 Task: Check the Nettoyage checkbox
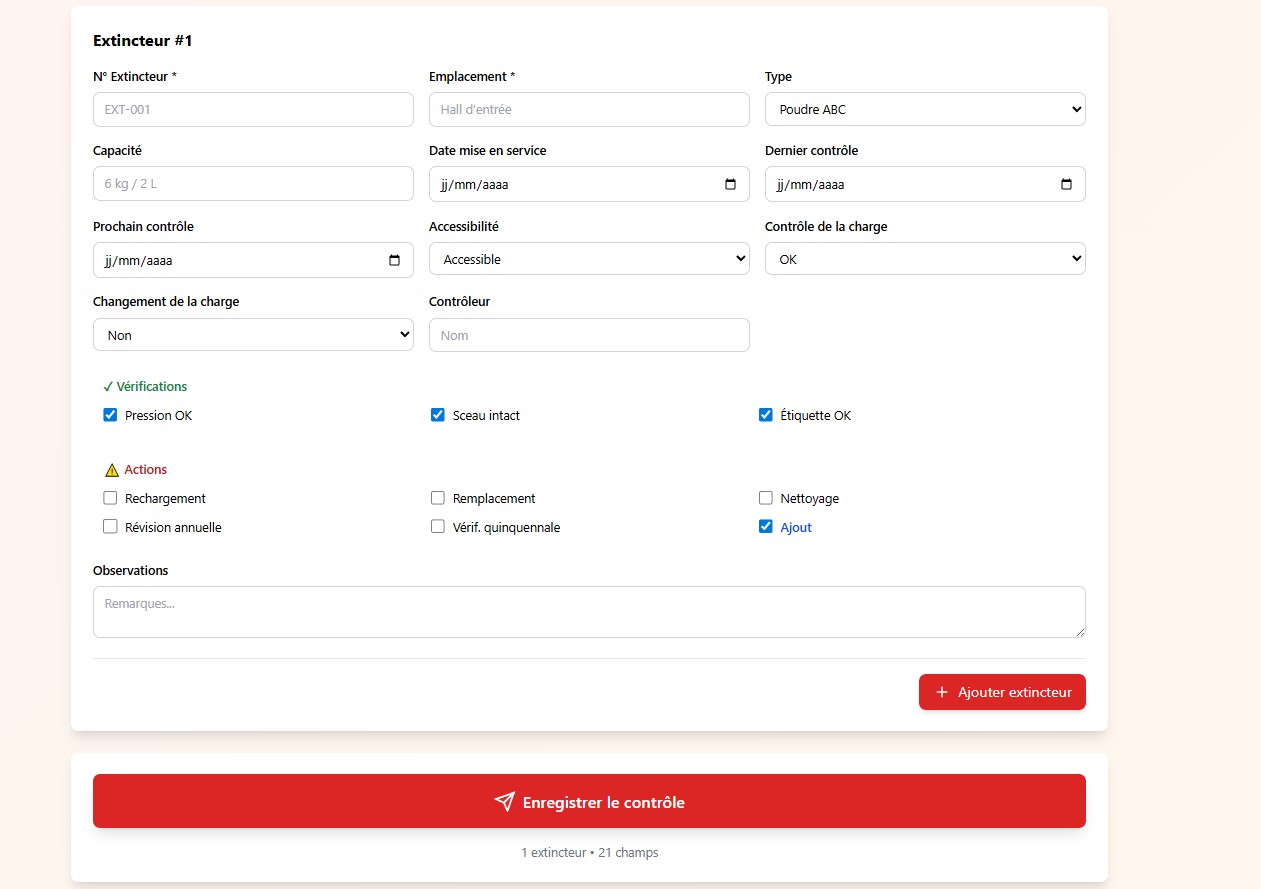pyautogui.click(x=766, y=497)
